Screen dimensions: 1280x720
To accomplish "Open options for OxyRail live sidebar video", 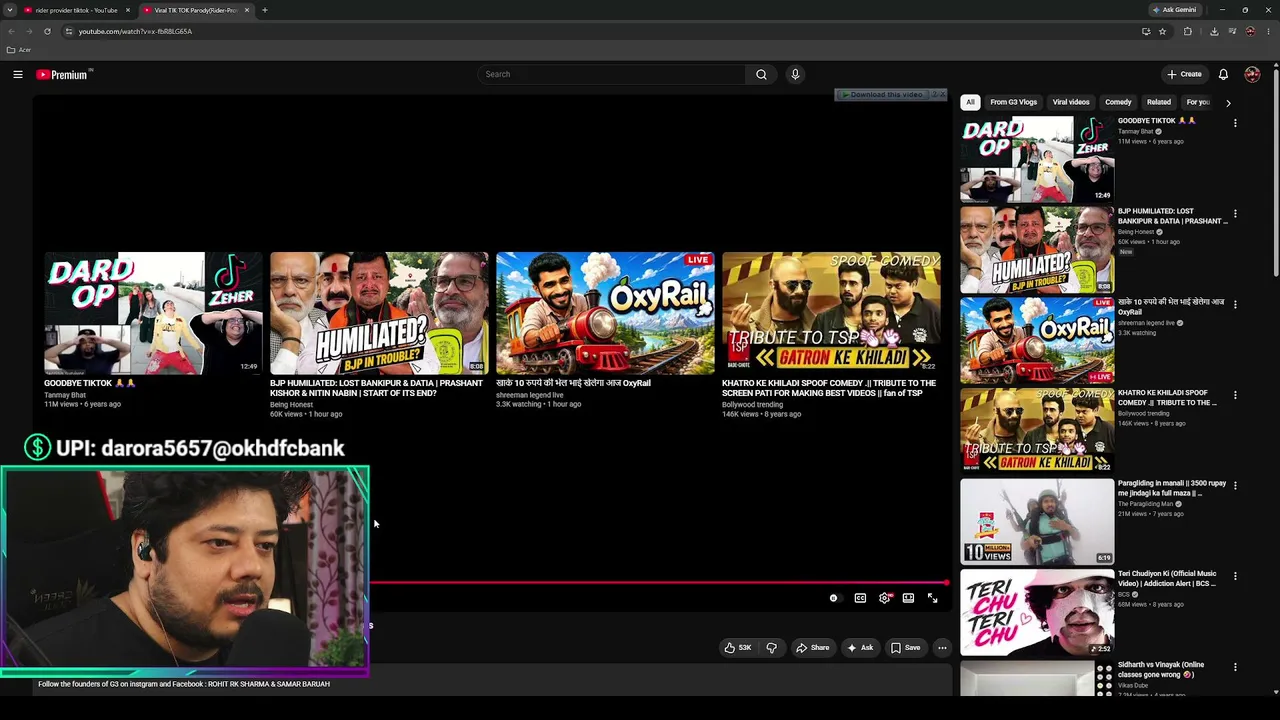I will 1235,304.
